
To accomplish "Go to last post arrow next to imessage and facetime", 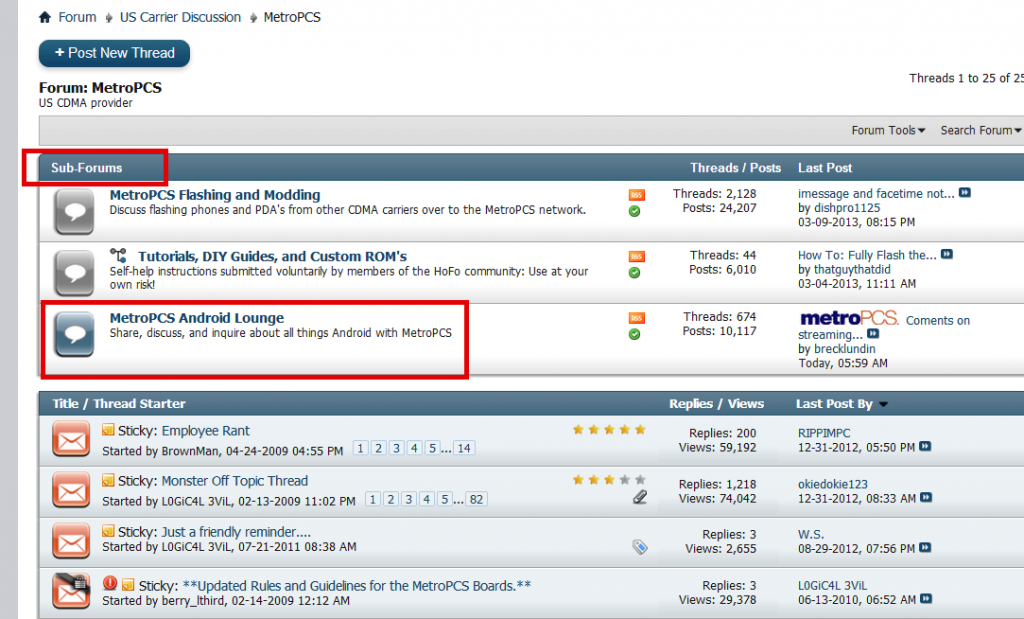I will [x=965, y=193].
